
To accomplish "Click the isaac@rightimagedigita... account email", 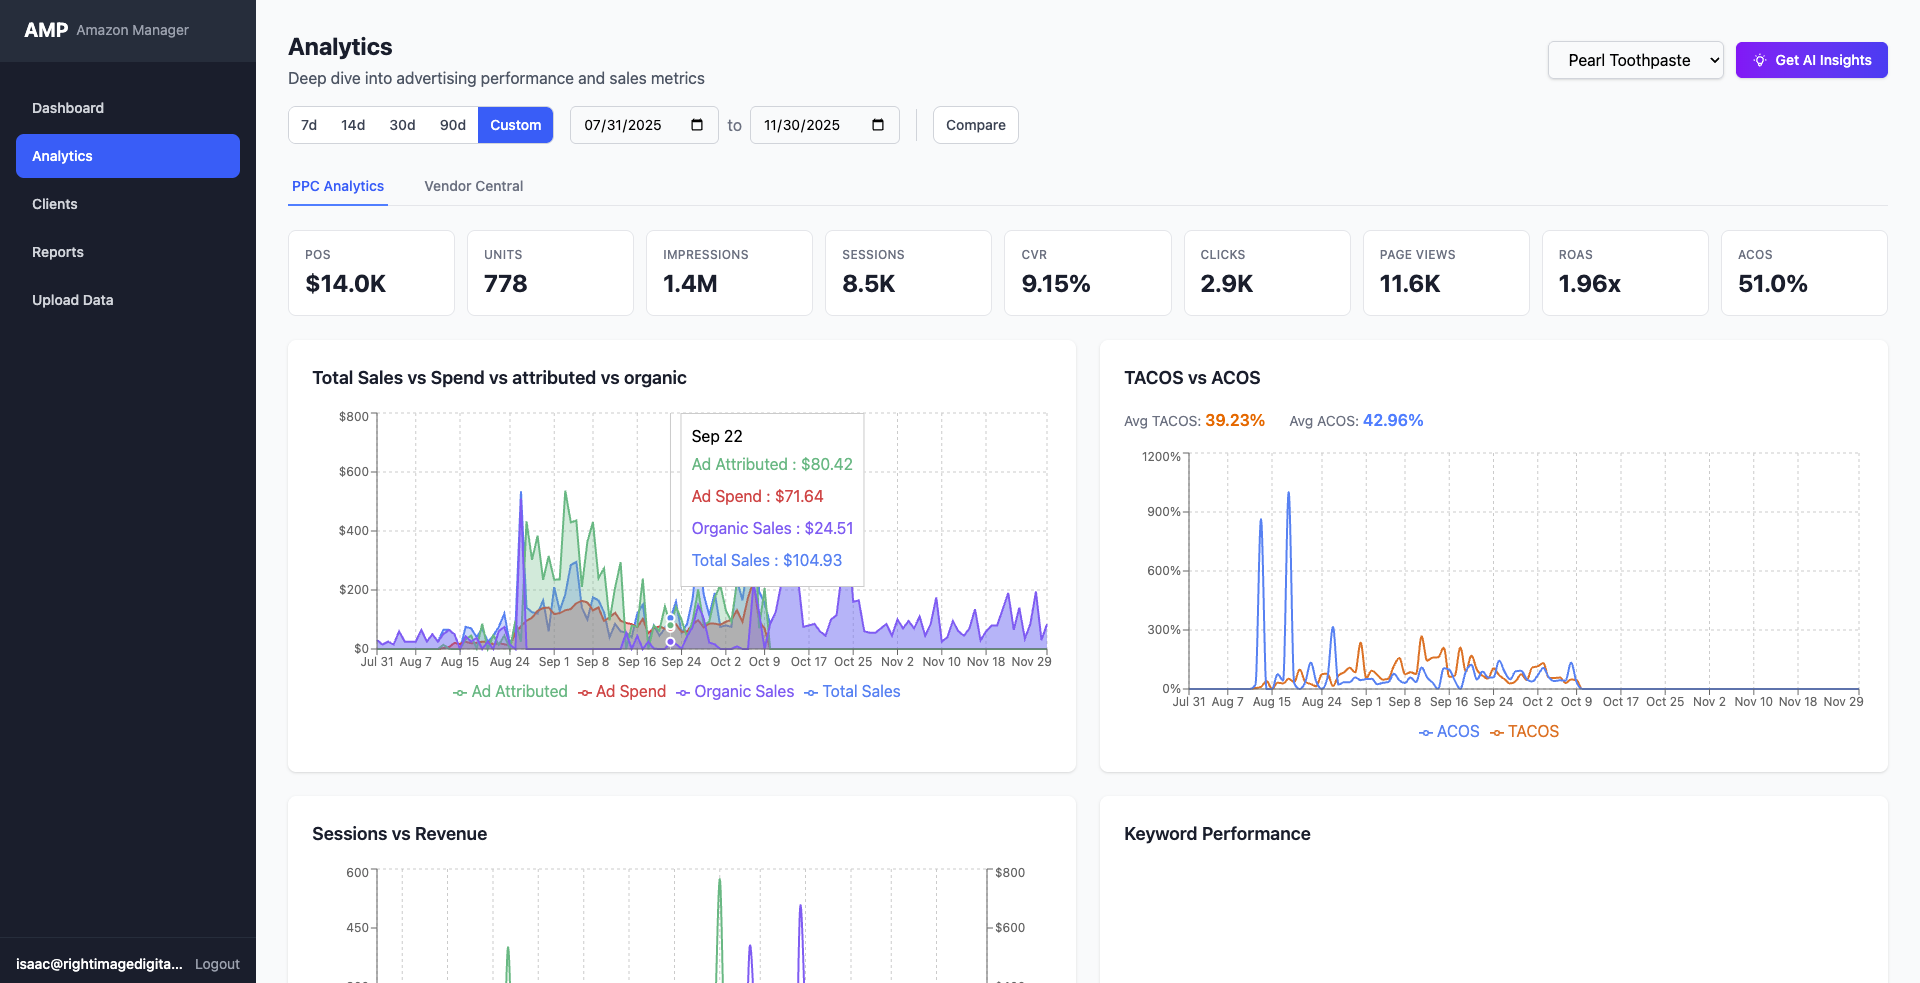I will click(99, 964).
